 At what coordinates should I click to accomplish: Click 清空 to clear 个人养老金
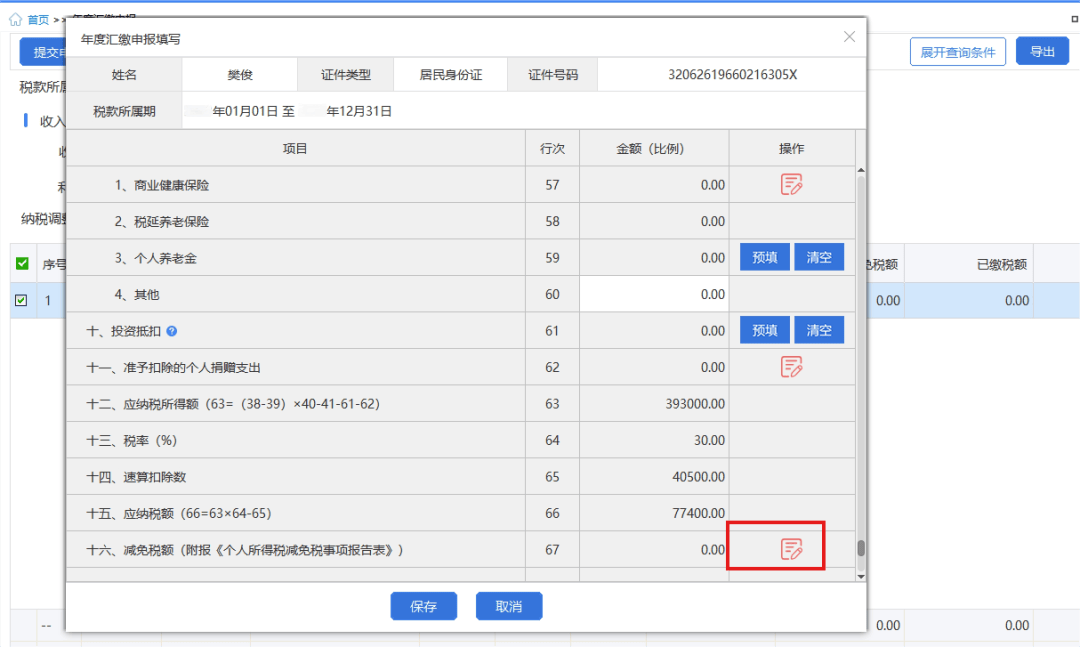click(818, 257)
